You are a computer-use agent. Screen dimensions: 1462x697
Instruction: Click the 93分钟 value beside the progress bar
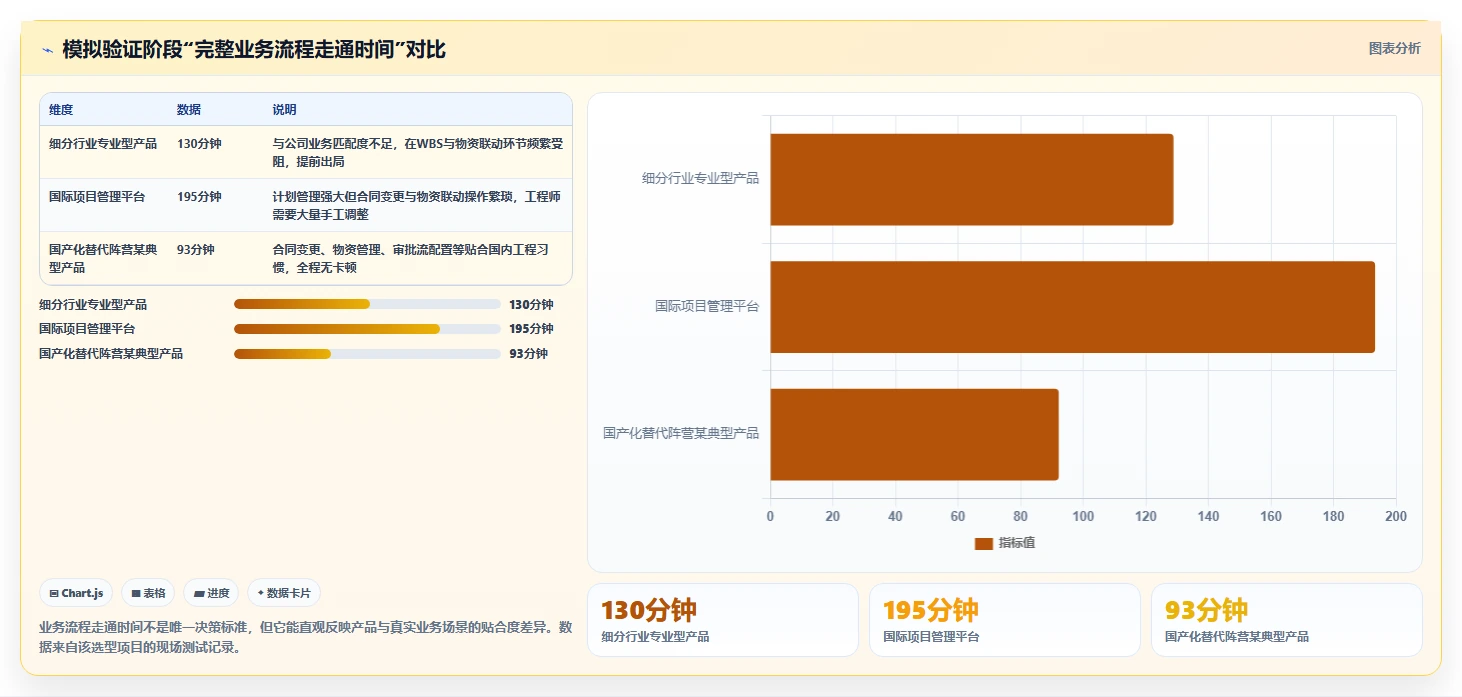(528, 354)
